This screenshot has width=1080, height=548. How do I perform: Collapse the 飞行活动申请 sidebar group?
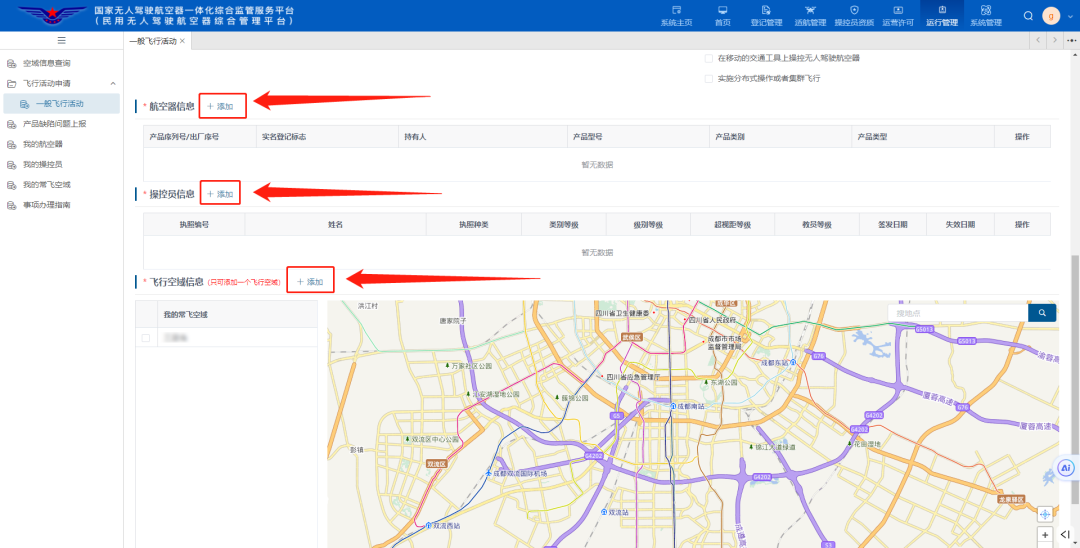113,83
